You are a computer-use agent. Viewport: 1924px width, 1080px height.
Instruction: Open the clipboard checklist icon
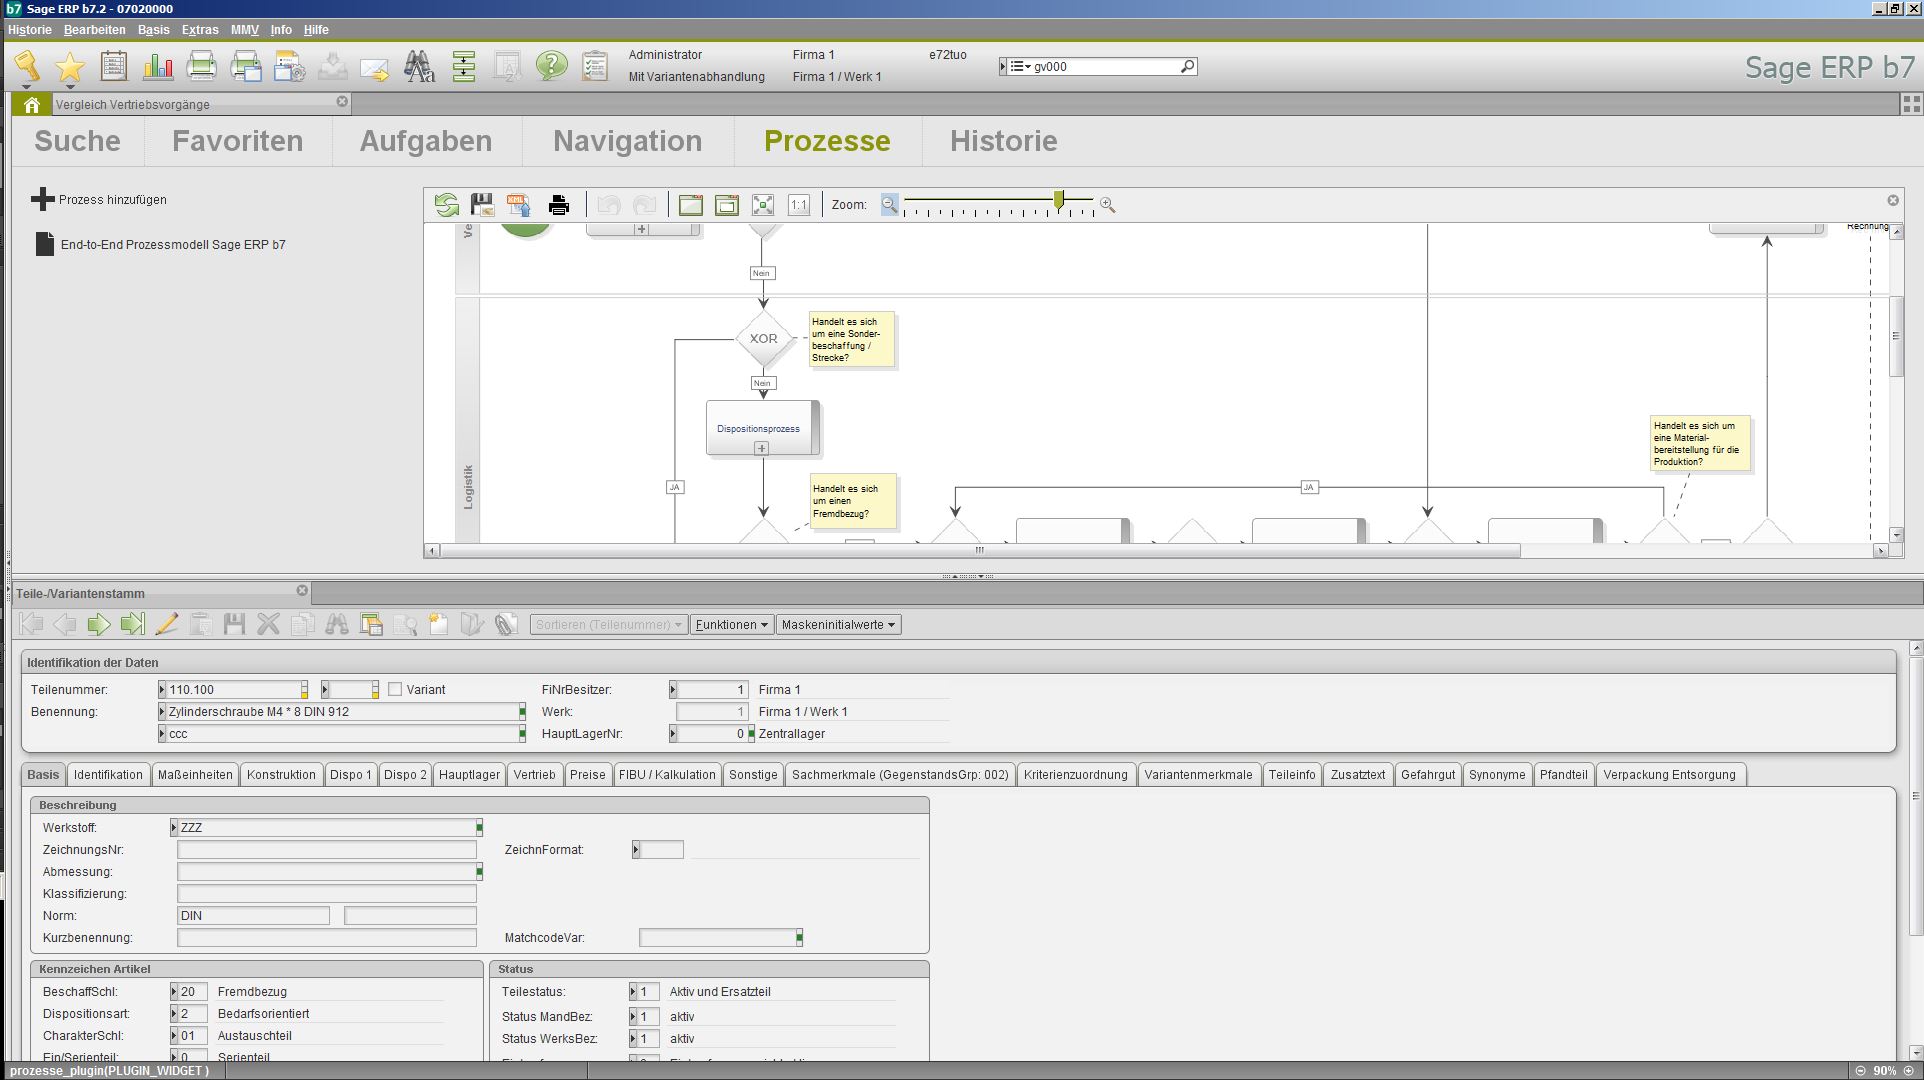coord(595,66)
